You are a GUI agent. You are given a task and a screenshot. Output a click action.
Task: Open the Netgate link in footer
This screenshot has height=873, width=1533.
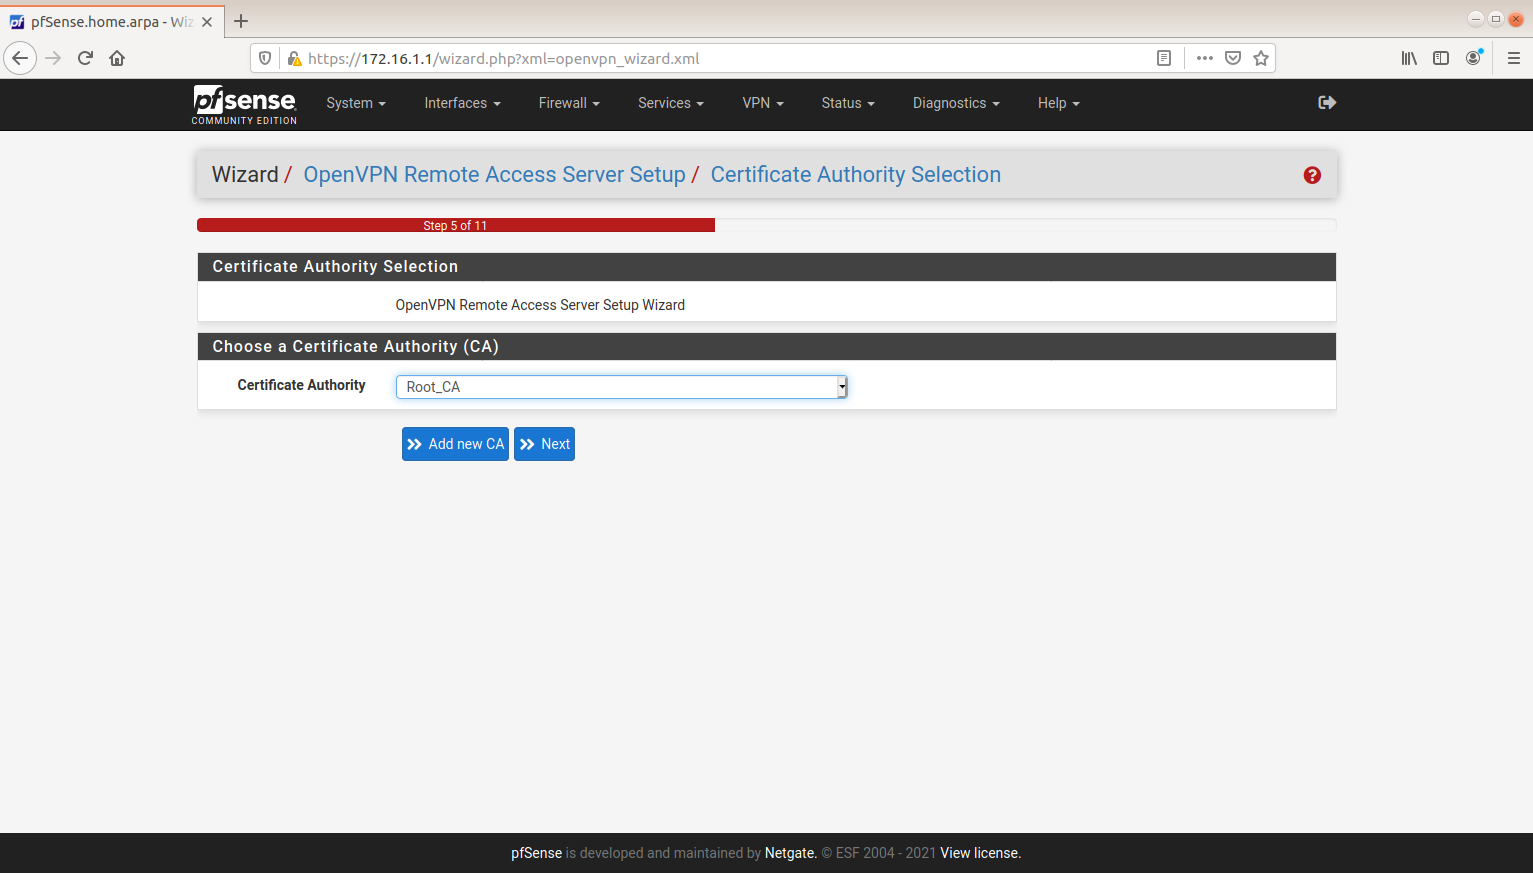790,853
